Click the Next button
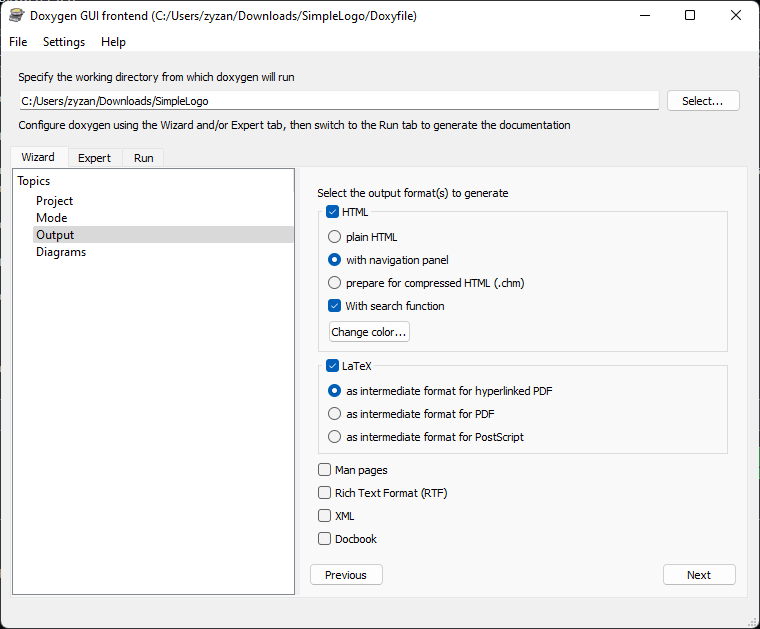Screen dimensions: 760x629 click(x=699, y=575)
